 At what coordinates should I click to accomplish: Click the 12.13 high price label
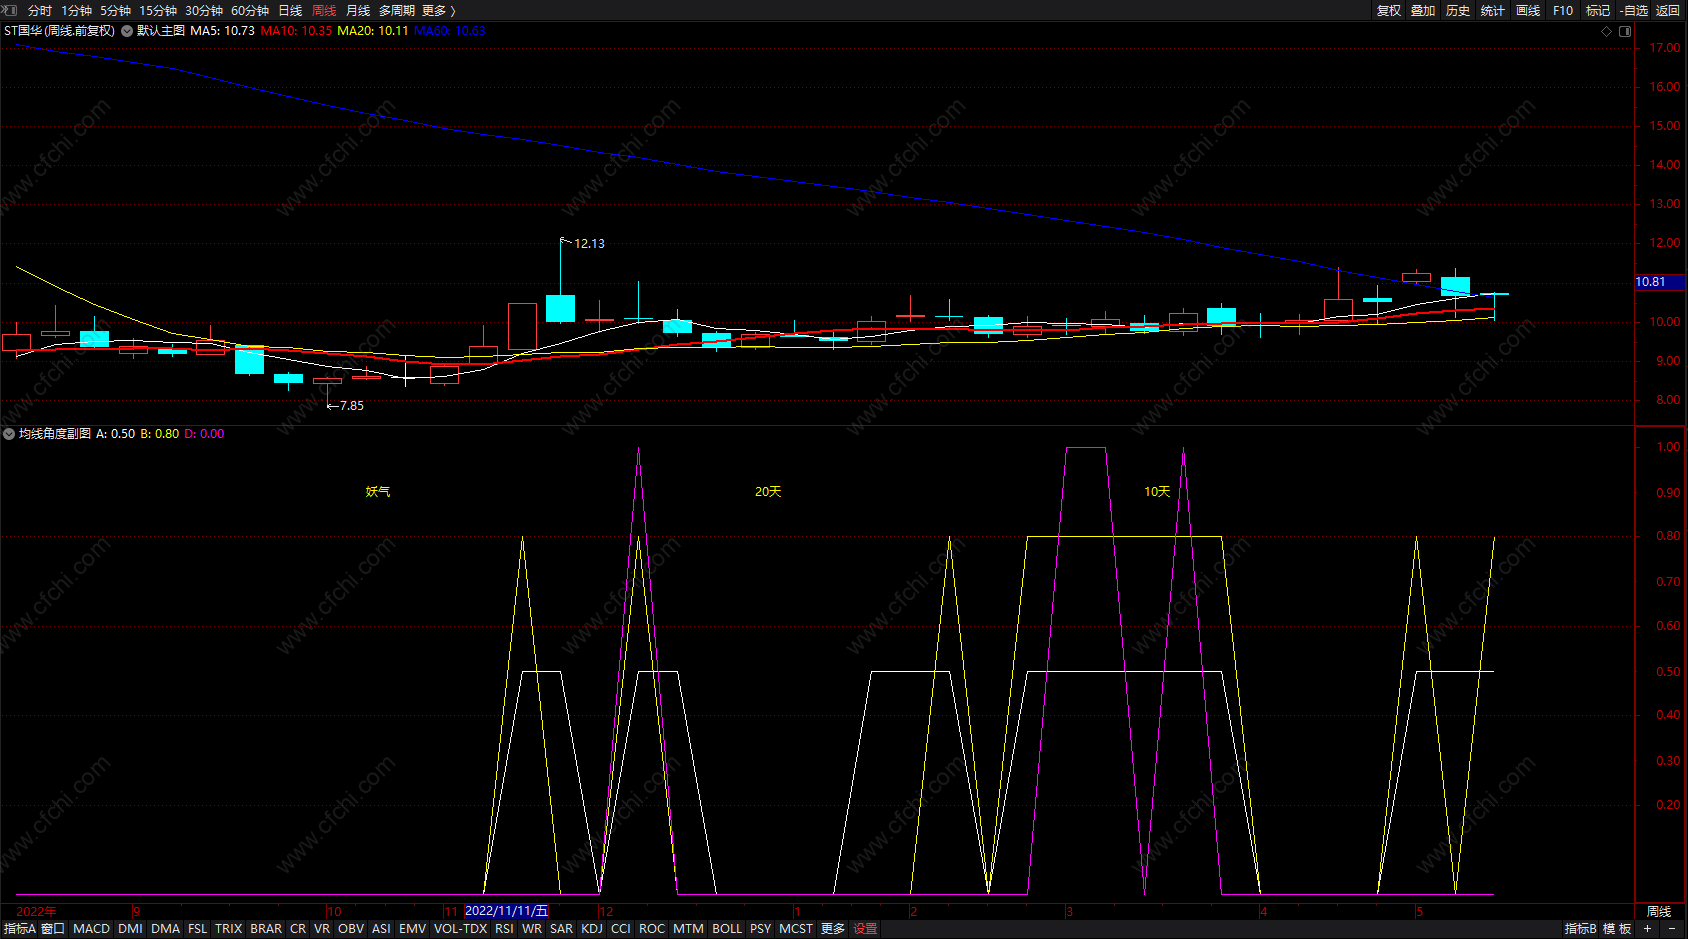click(589, 244)
